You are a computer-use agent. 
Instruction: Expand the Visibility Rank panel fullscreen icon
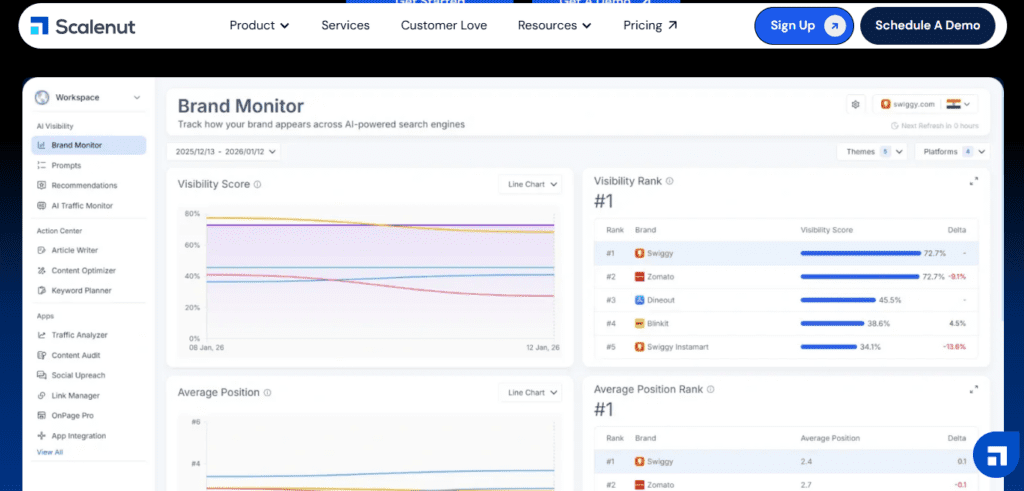click(974, 181)
